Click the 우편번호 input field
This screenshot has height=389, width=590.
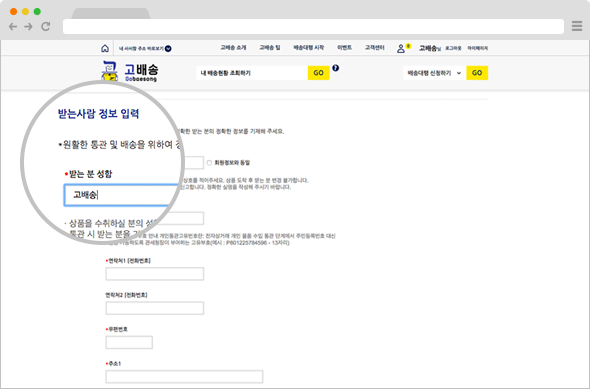tap(129, 342)
